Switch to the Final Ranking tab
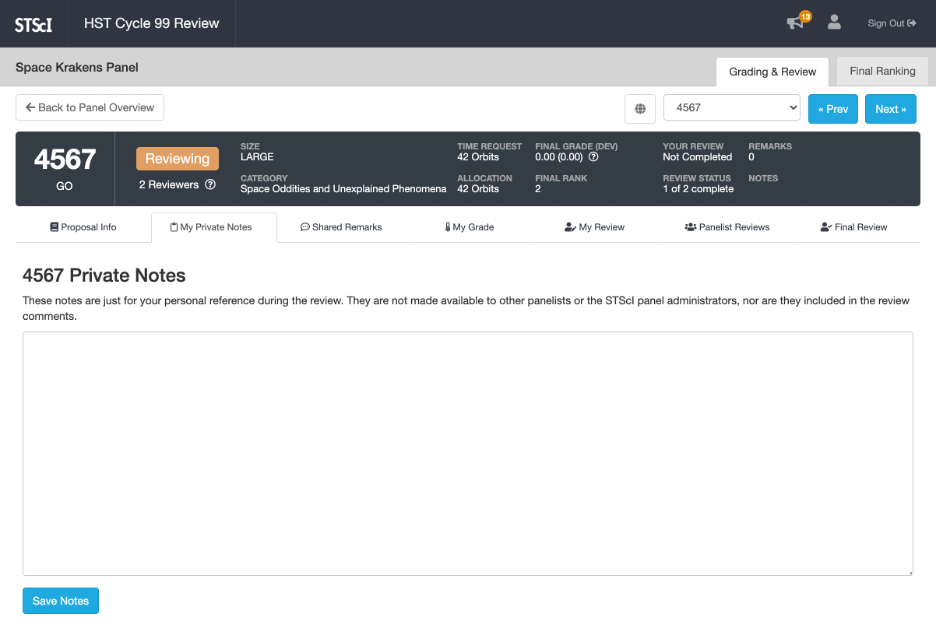This screenshot has height=628, width=936. point(881,71)
